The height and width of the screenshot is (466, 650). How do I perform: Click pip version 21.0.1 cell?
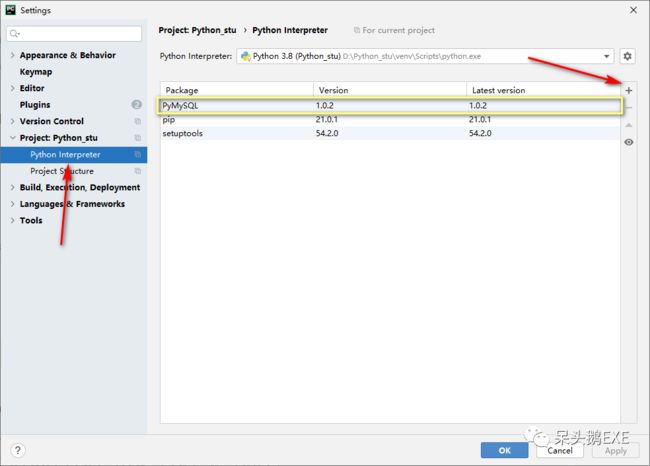[x=327, y=119]
